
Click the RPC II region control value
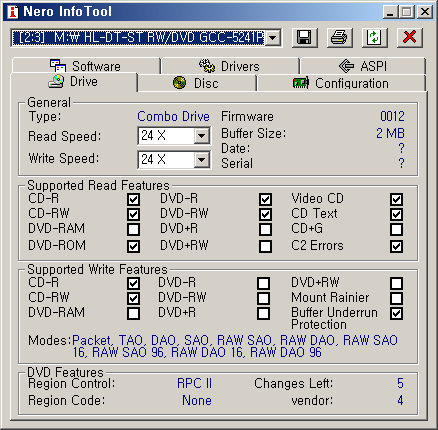(194, 383)
